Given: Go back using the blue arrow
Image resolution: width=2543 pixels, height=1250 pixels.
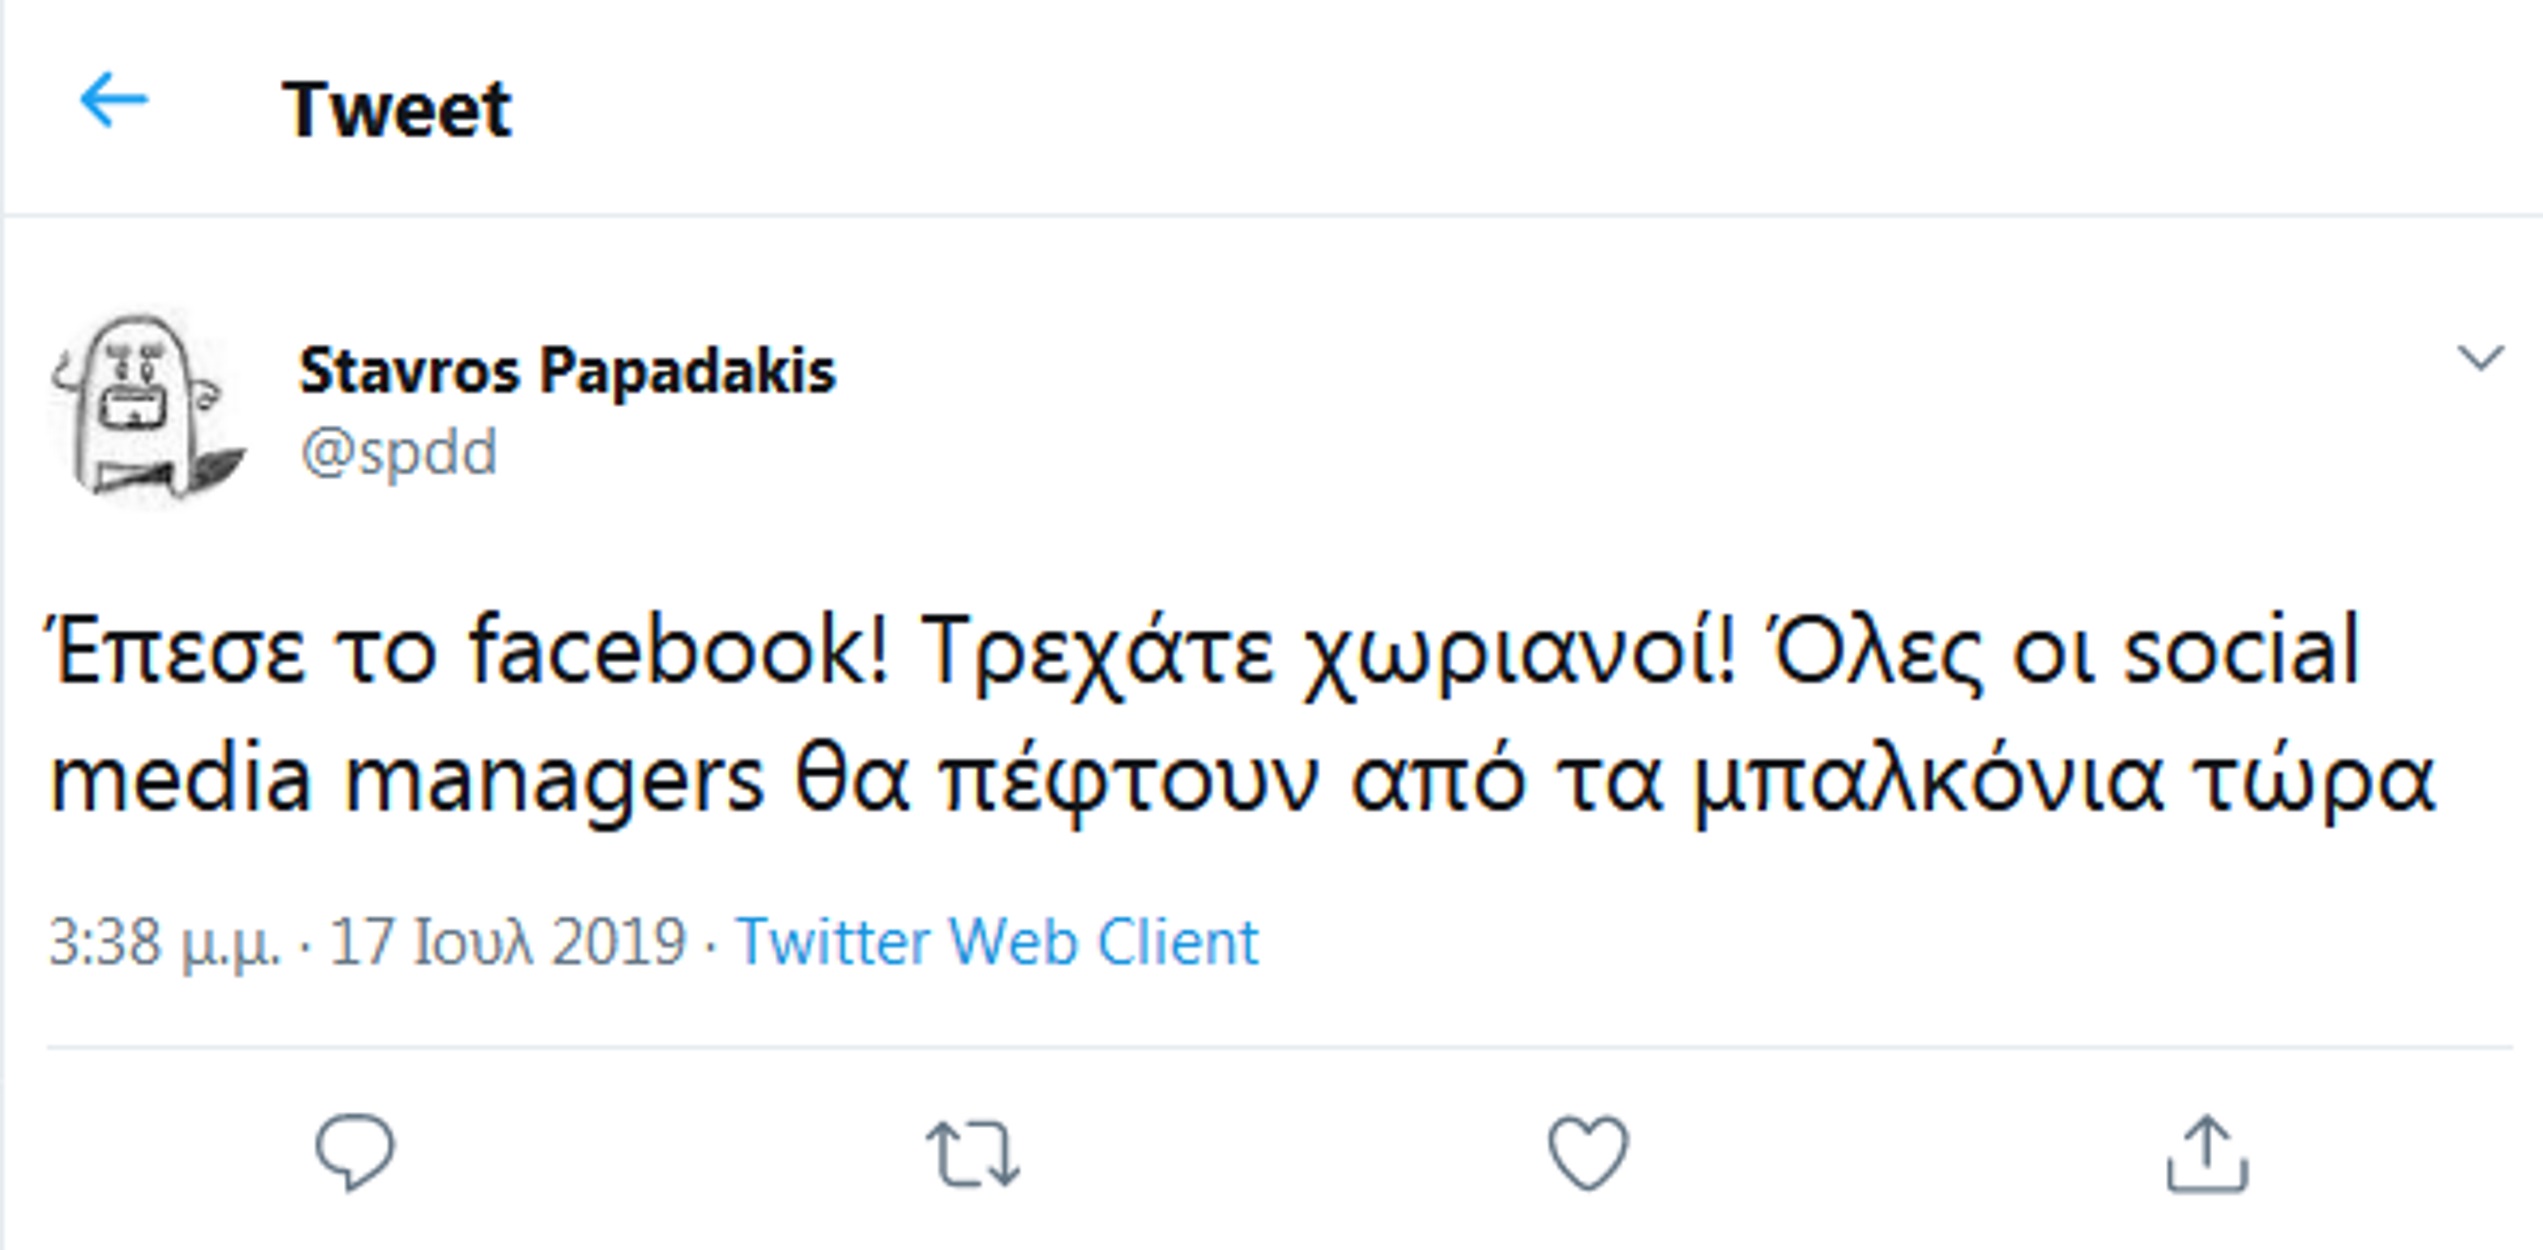Looking at the screenshot, I should tap(114, 101).
